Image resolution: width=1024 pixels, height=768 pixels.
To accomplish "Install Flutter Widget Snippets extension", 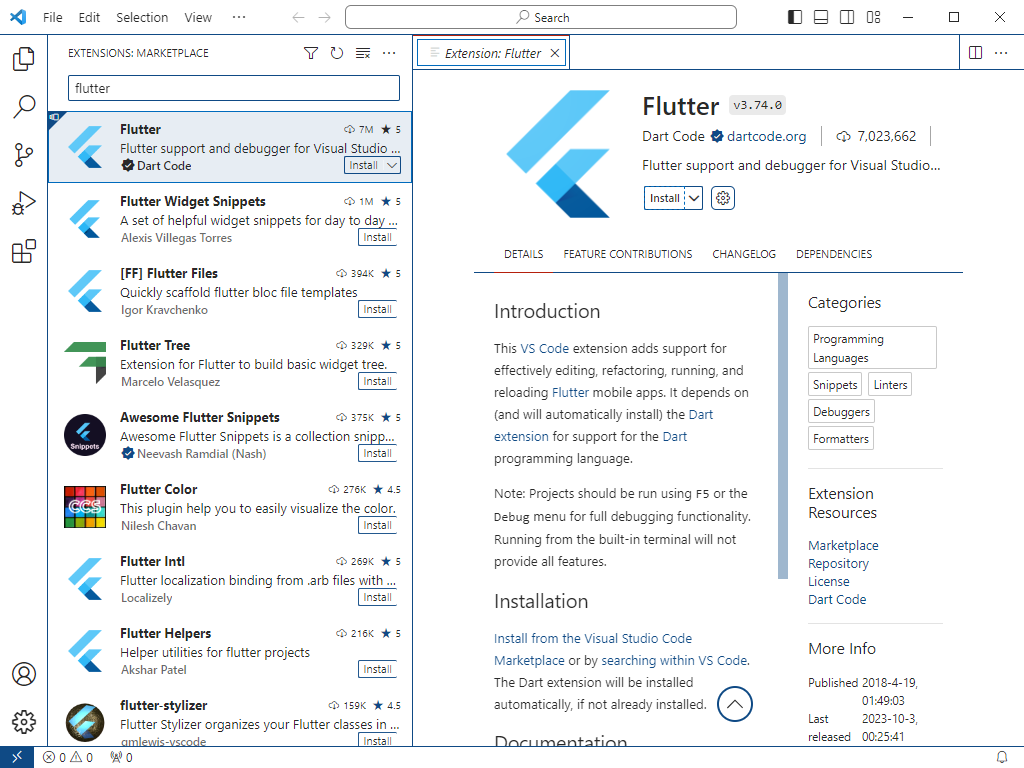I will (377, 237).
